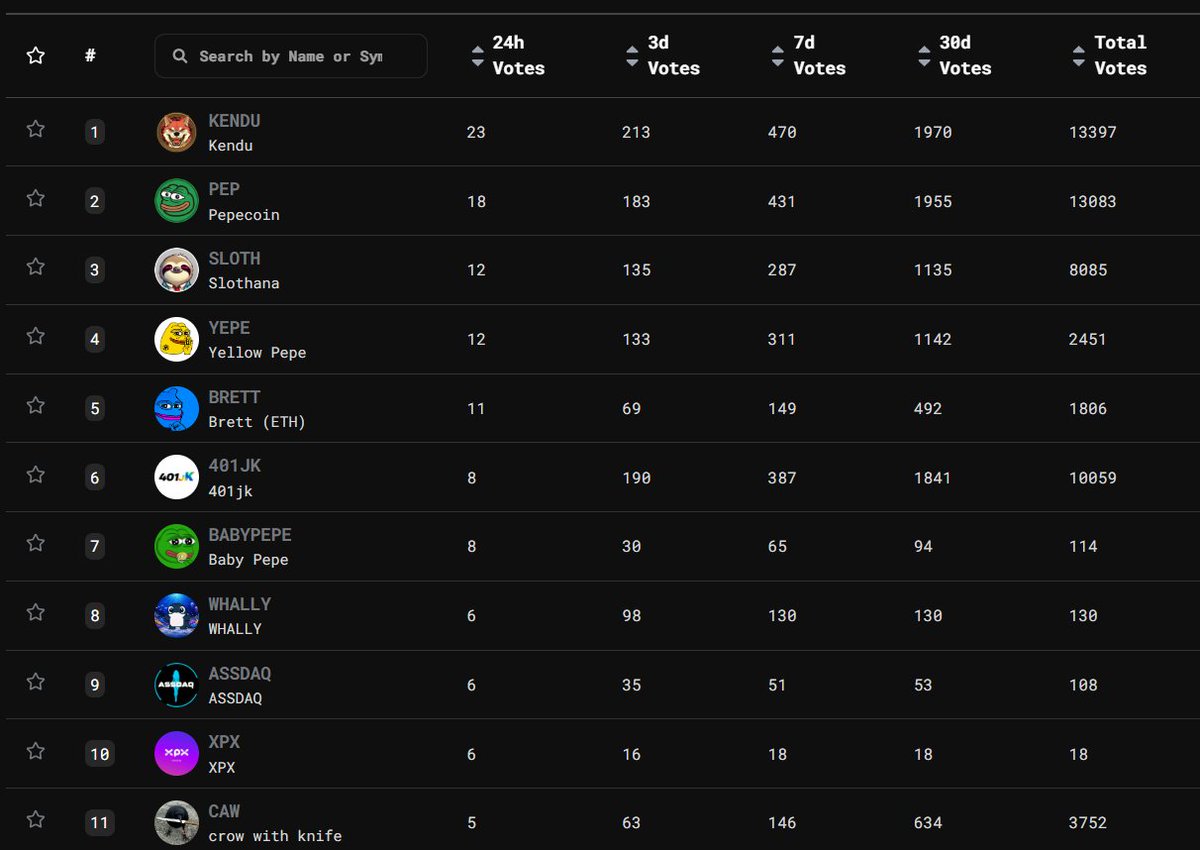Open the CAW coin link
Screen dimensions: 1200x850
pos(224,812)
